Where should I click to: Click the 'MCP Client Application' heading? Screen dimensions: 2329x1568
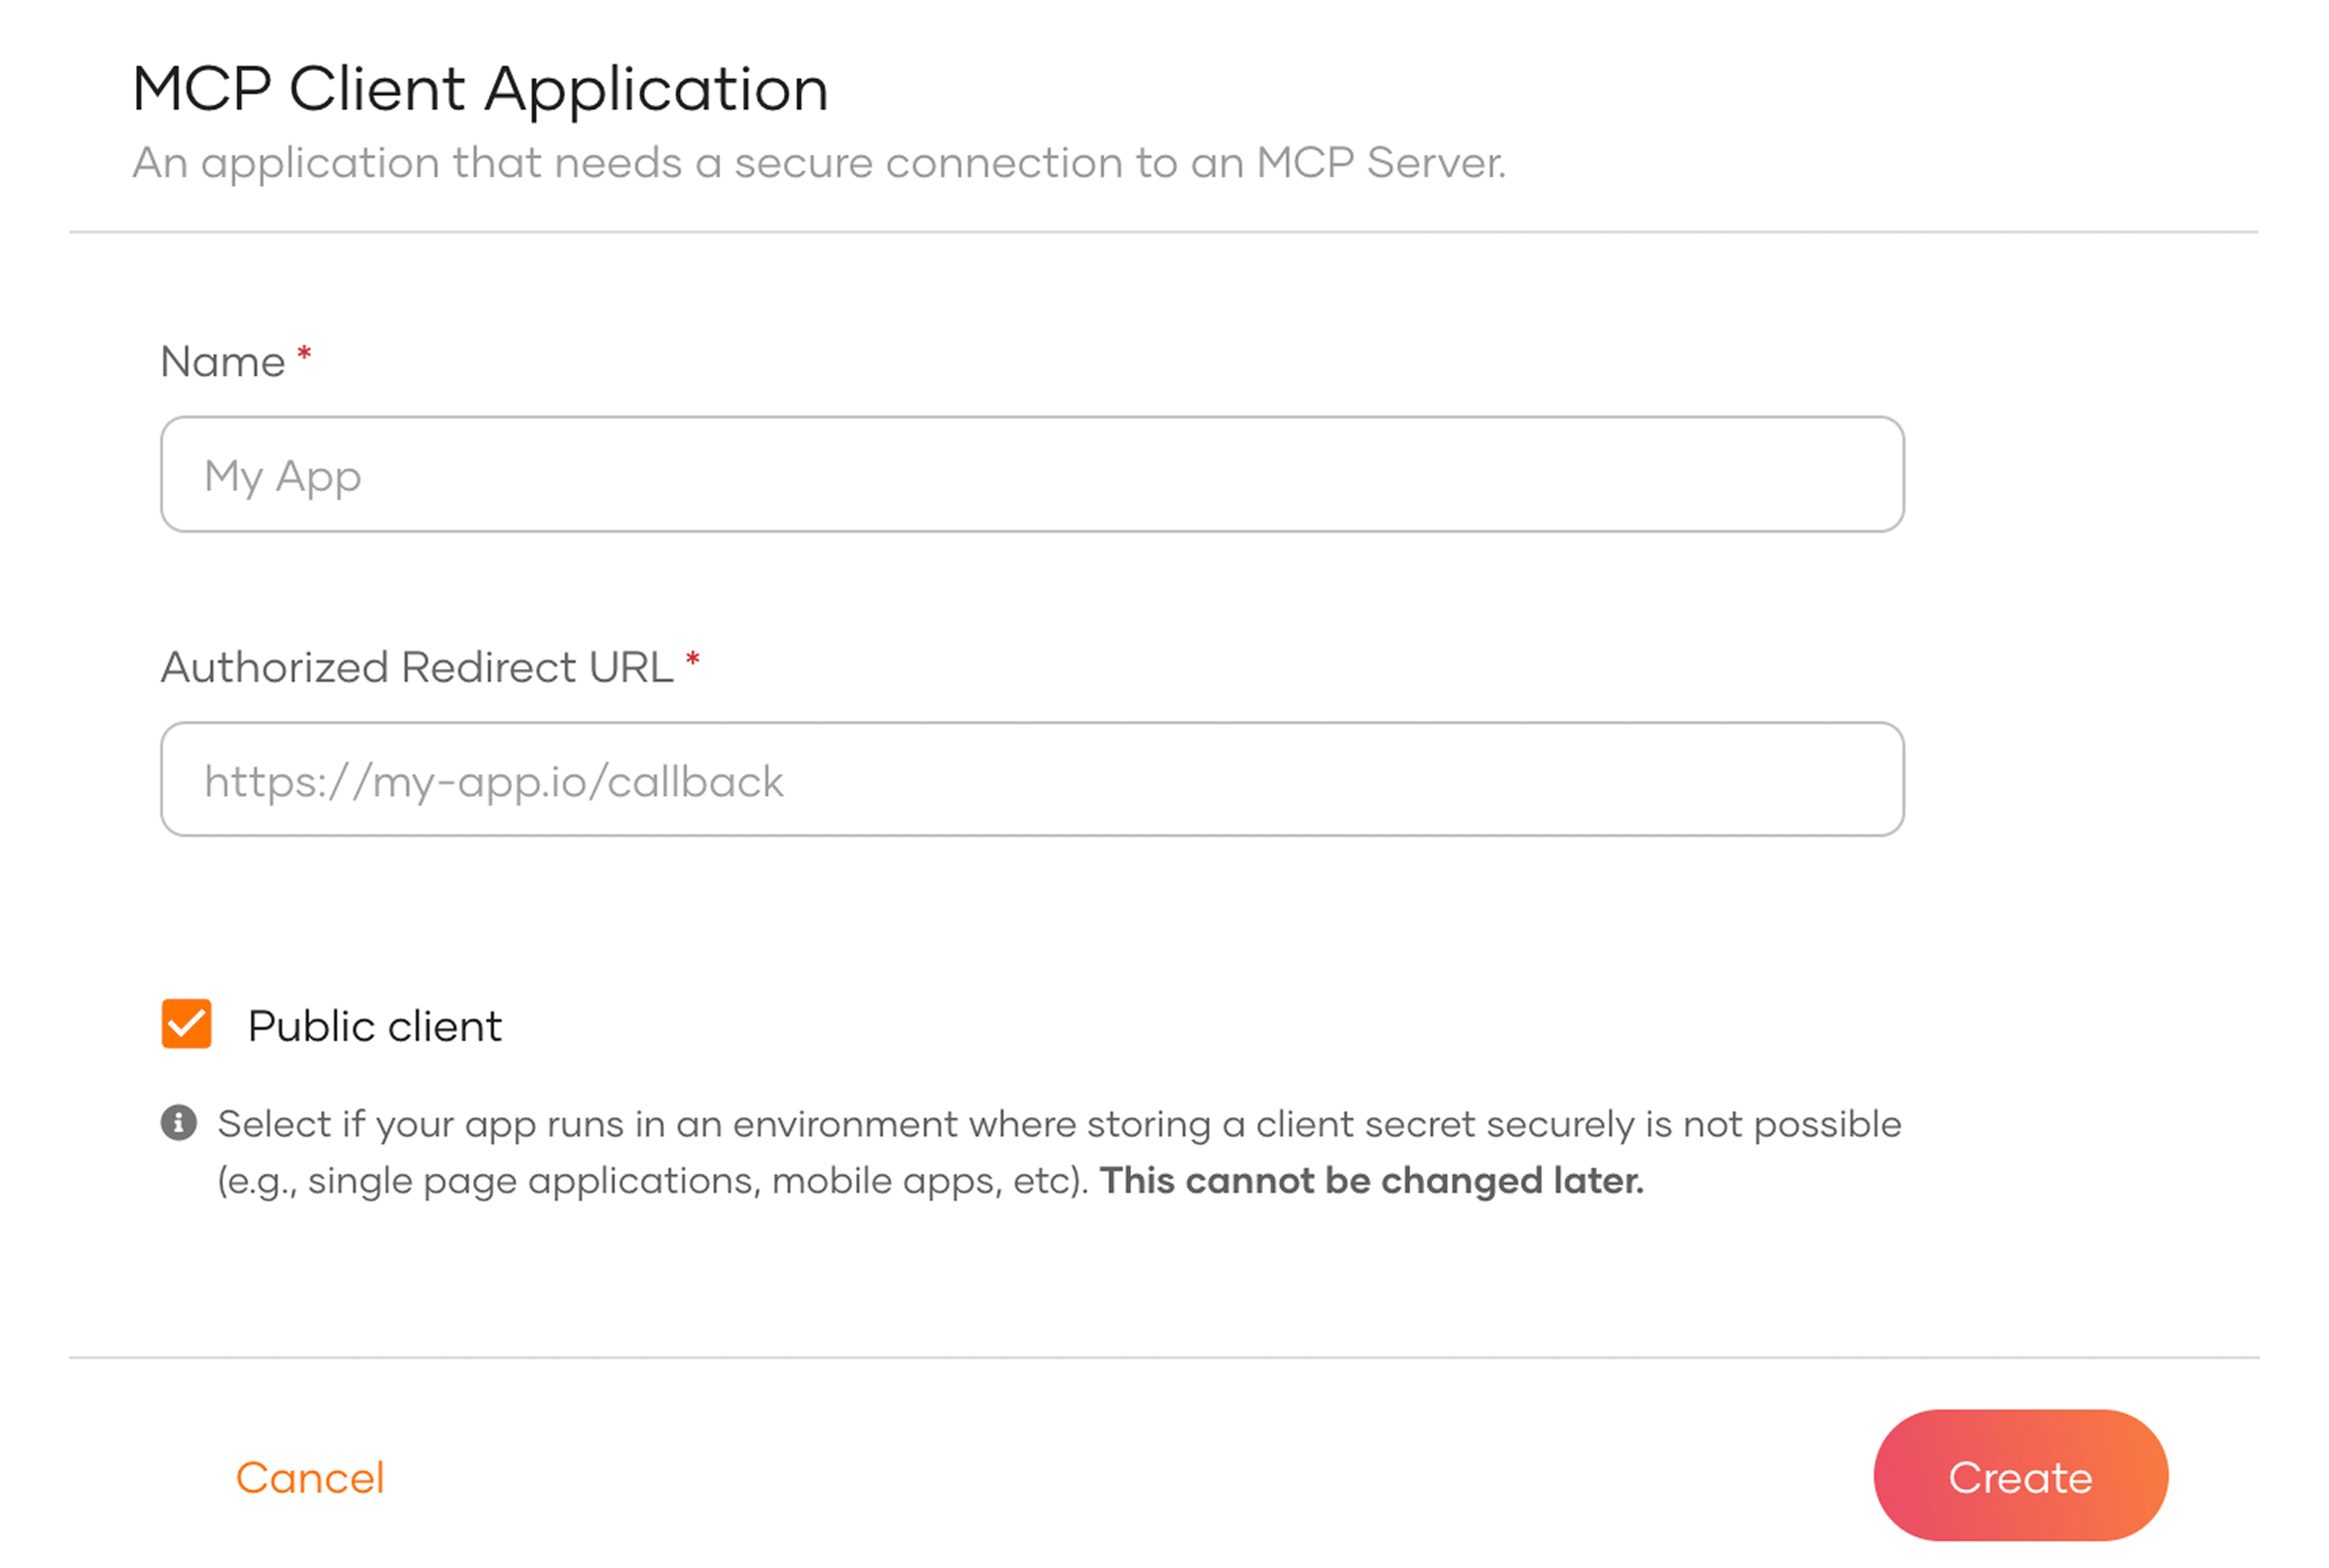click(480, 90)
